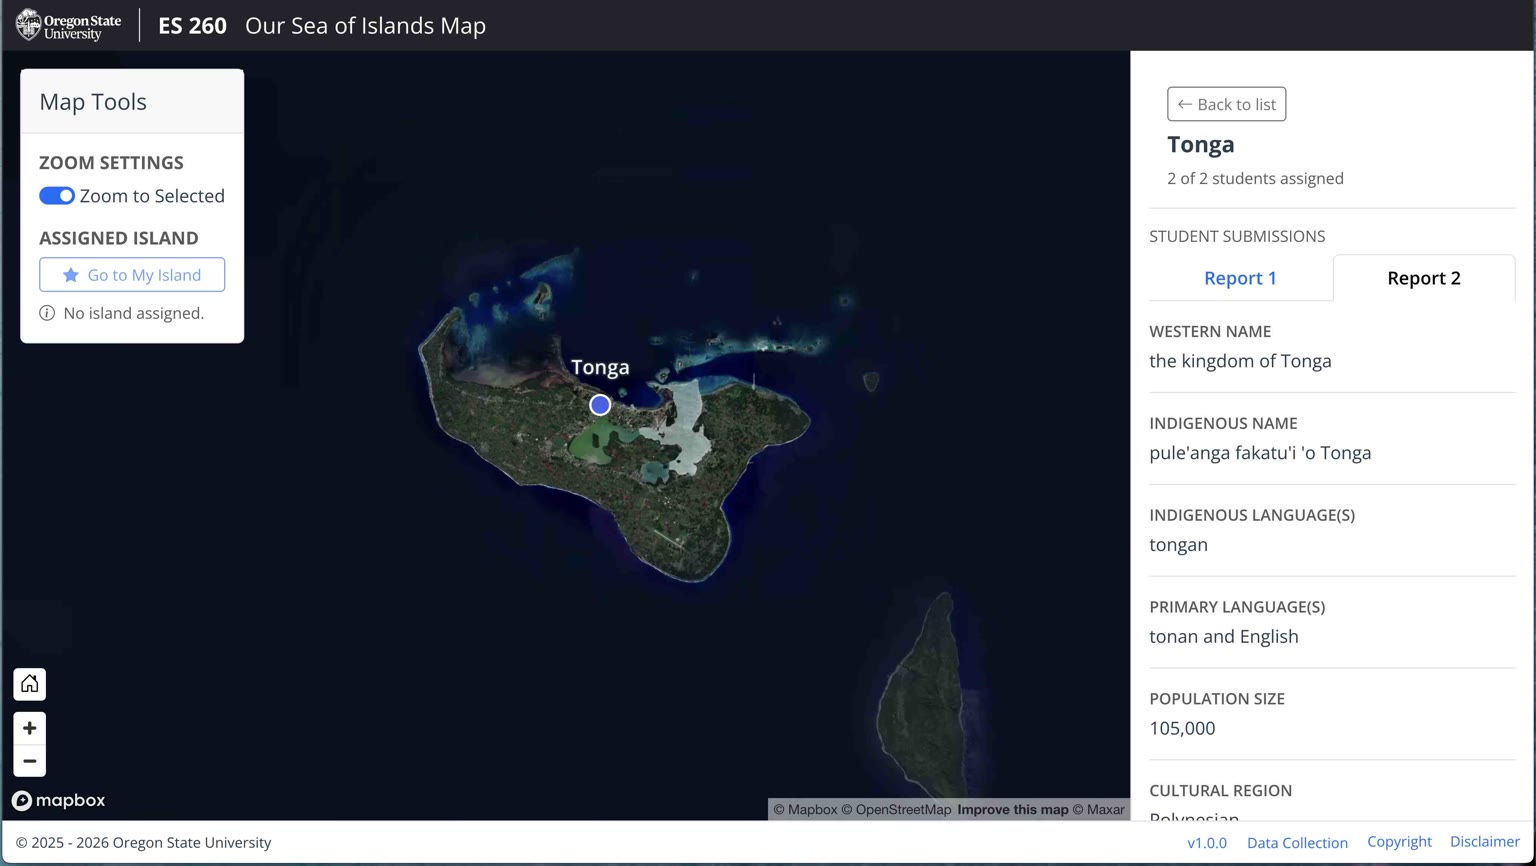This screenshot has width=1536, height=866.
Task: Click the value 'tonan and English'
Action: pos(1224,637)
